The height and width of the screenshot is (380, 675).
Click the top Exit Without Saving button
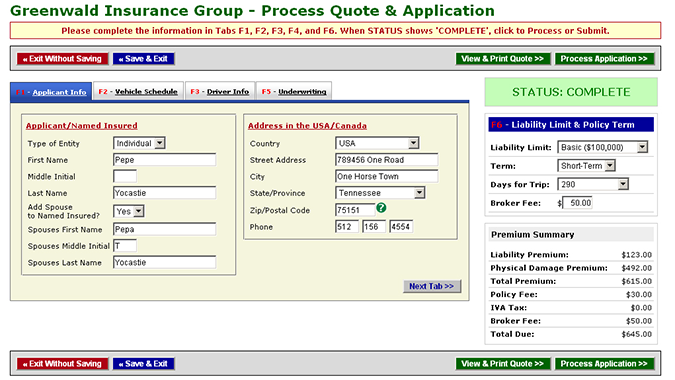click(x=62, y=59)
